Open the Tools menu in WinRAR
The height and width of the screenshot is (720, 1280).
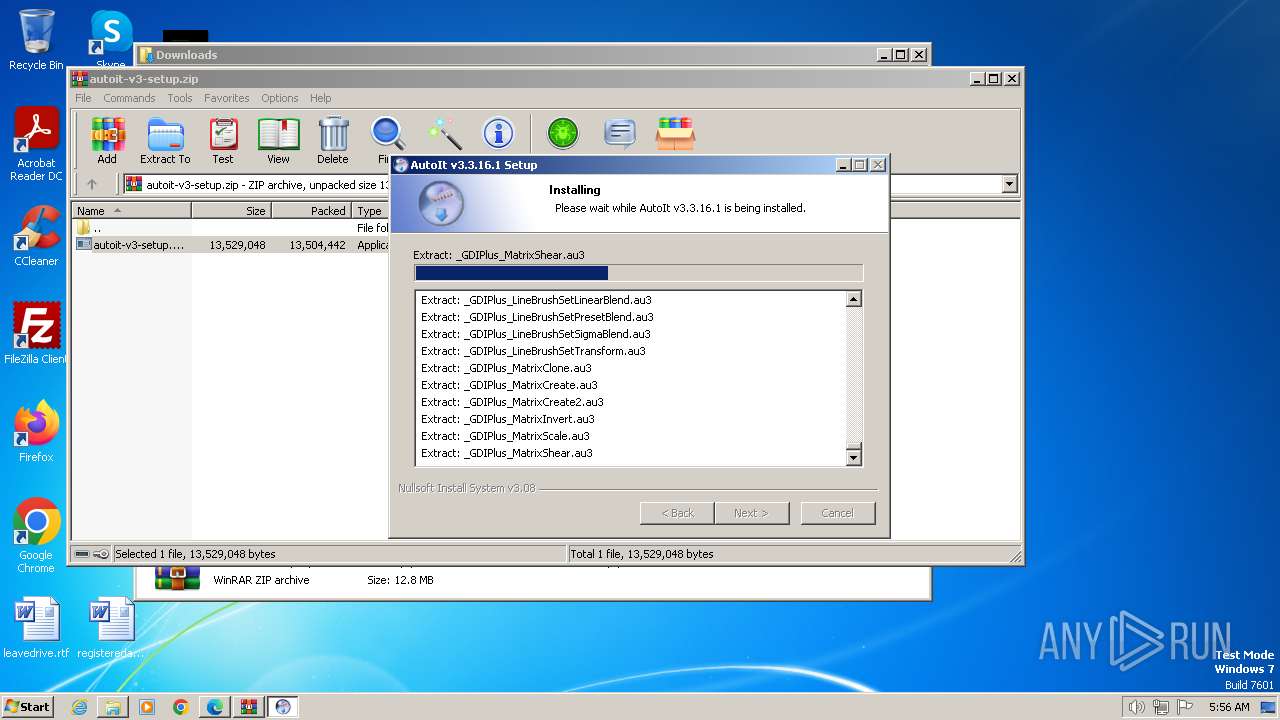pos(180,98)
